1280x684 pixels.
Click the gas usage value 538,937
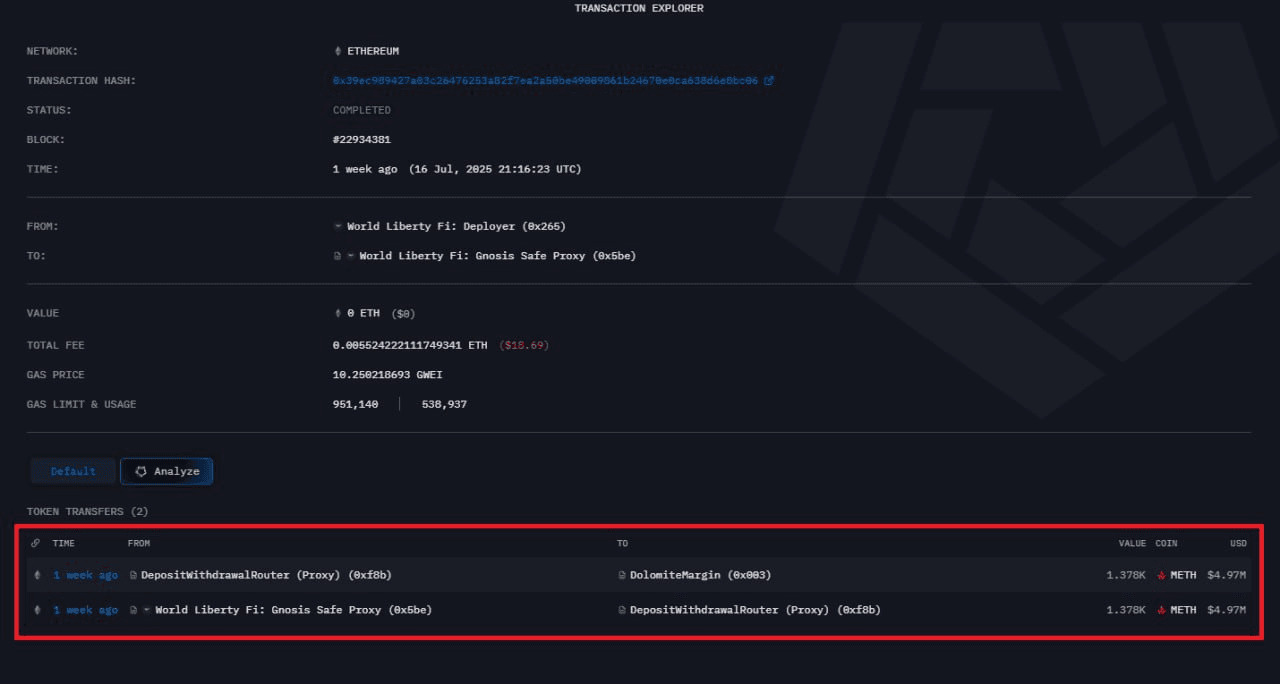click(444, 405)
